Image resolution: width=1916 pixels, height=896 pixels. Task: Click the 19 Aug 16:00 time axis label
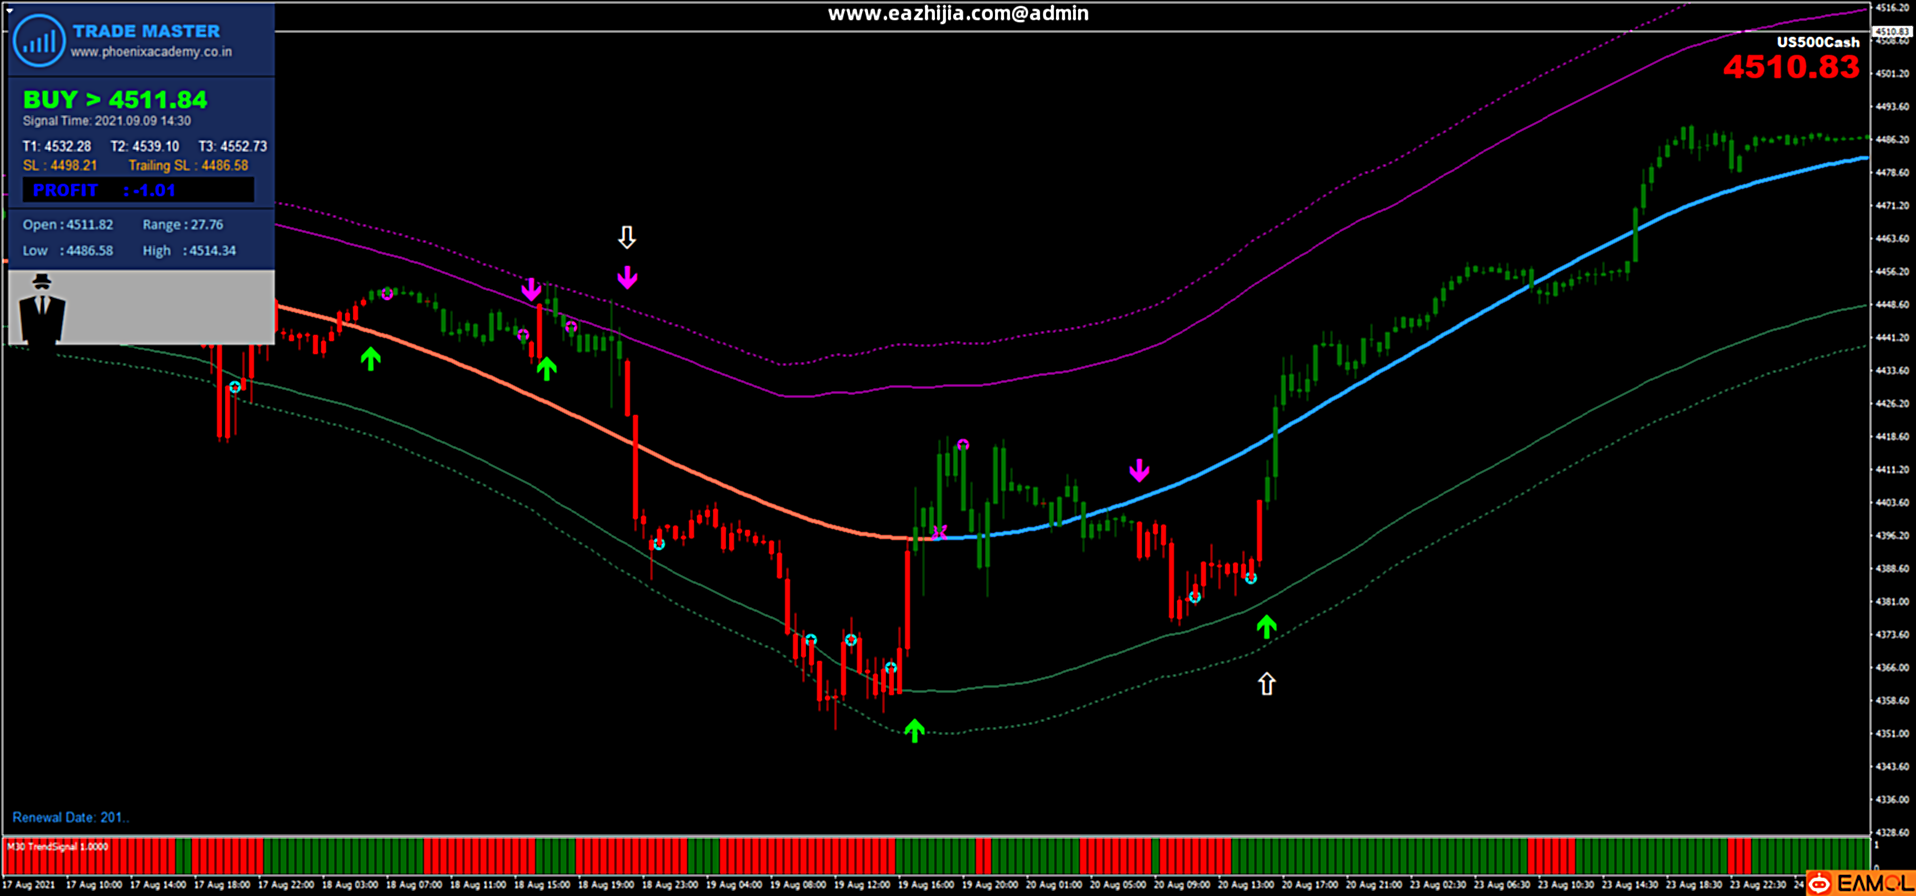pos(925,885)
